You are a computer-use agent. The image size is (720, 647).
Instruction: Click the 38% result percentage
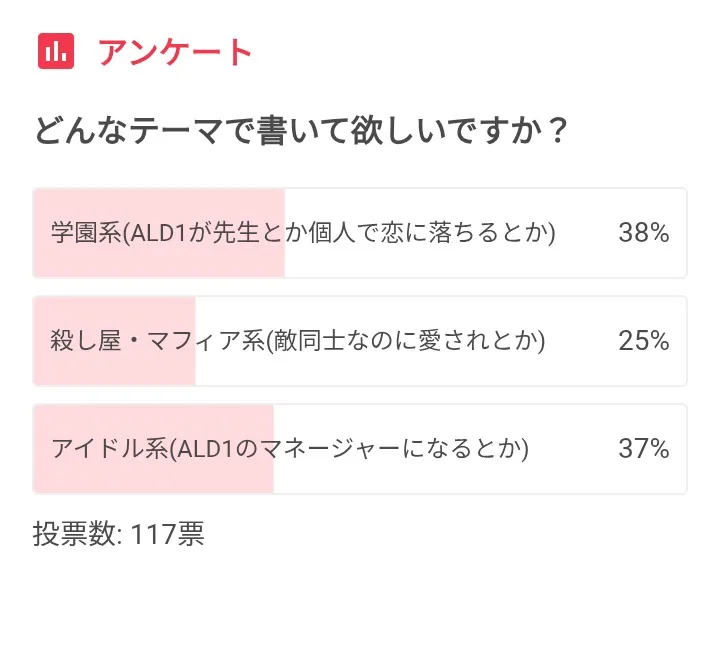pos(643,233)
